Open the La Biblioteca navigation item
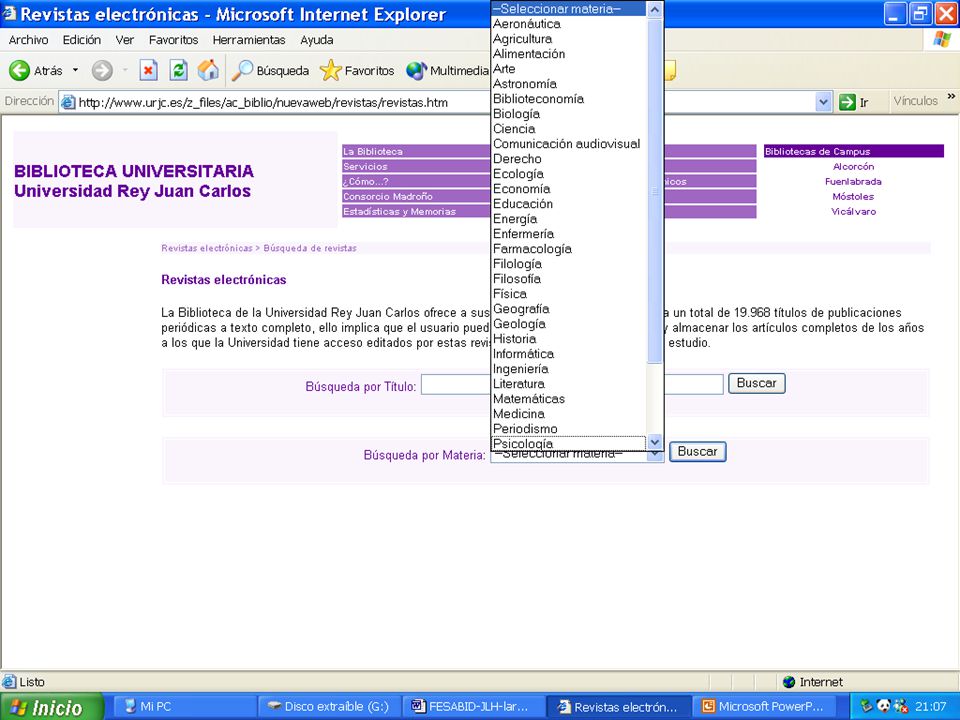This screenshot has height=720, width=960. [416, 151]
